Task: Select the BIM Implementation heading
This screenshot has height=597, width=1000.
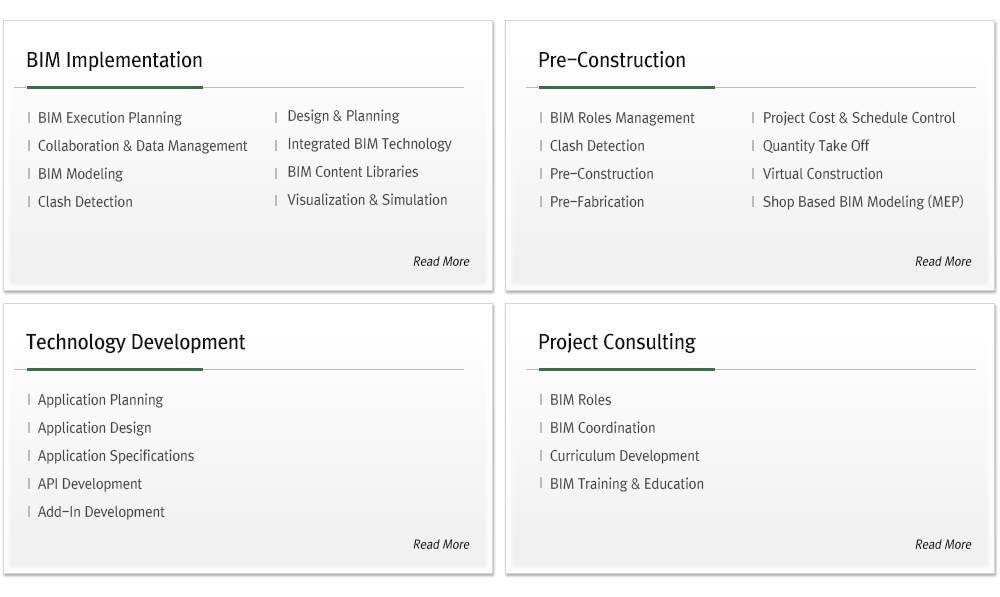Action: tap(114, 60)
